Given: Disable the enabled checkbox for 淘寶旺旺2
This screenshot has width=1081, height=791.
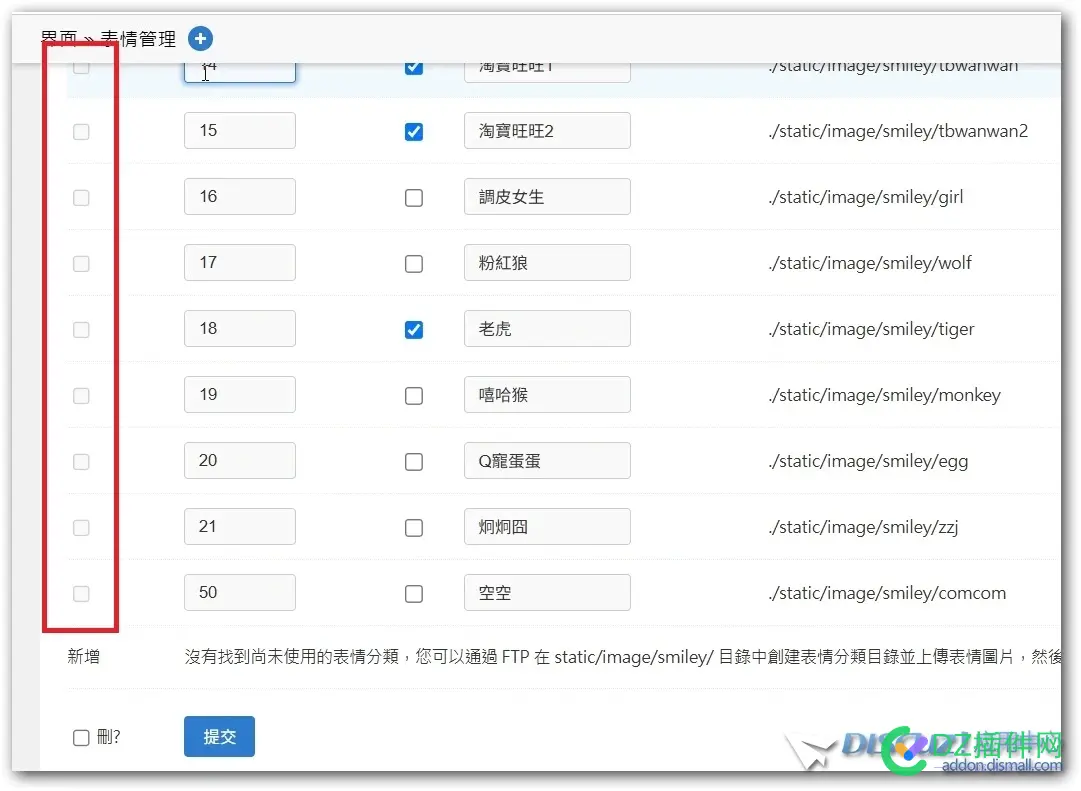Looking at the screenshot, I should pos(414,132).
